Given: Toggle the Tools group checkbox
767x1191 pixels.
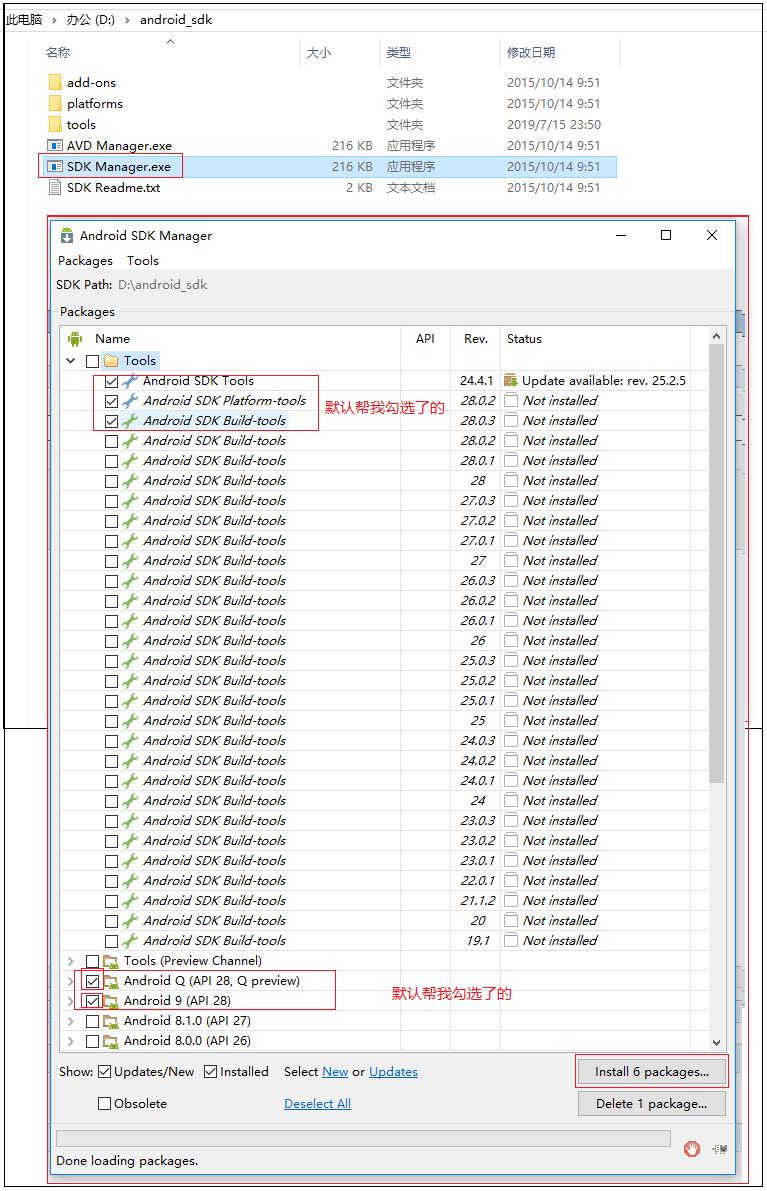Looking at the screenshot, I should click(x=93, y=361).
